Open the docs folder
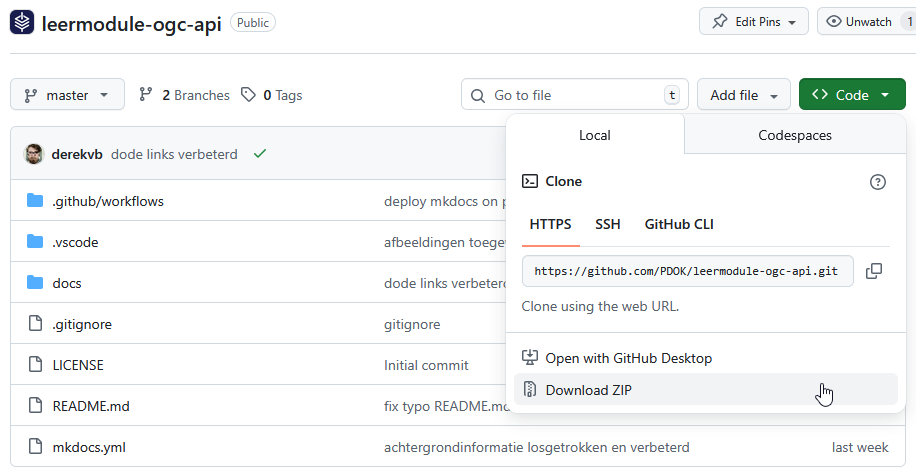Viewport: 916px width, 473px height. click(66, 283)
